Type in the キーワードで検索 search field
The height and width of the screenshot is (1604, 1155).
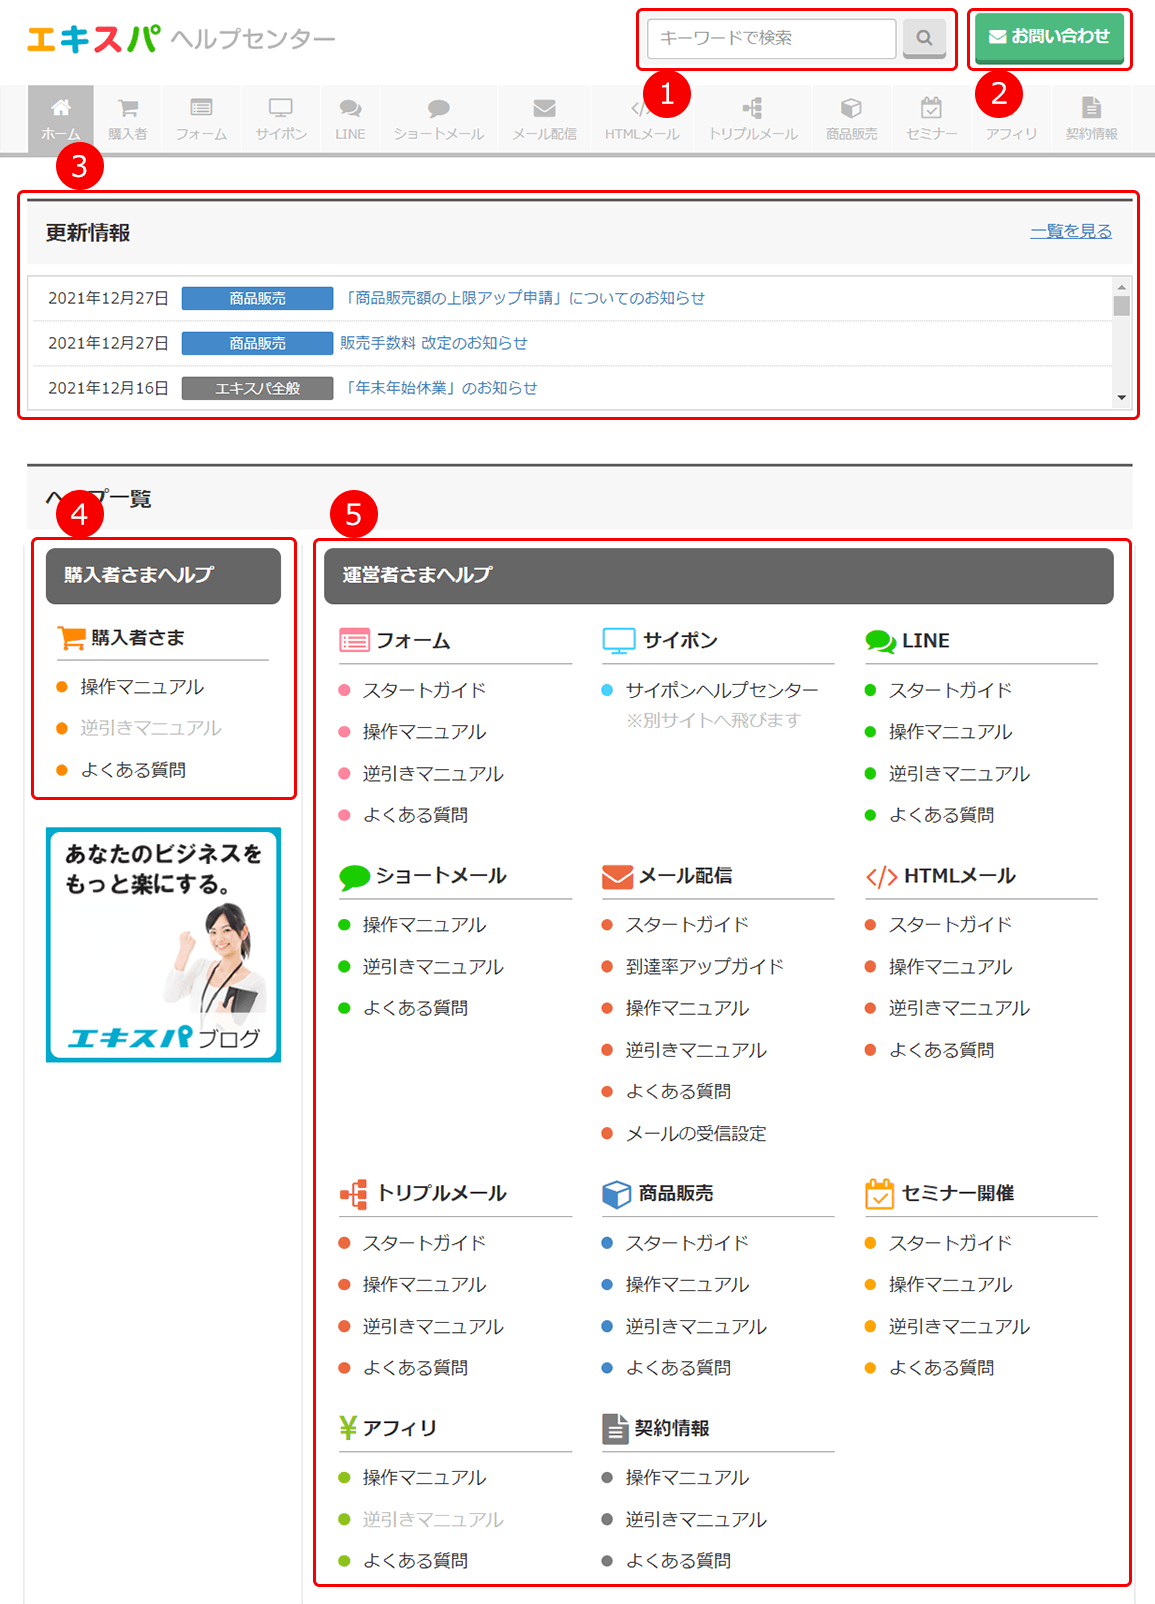pos(771,38)
